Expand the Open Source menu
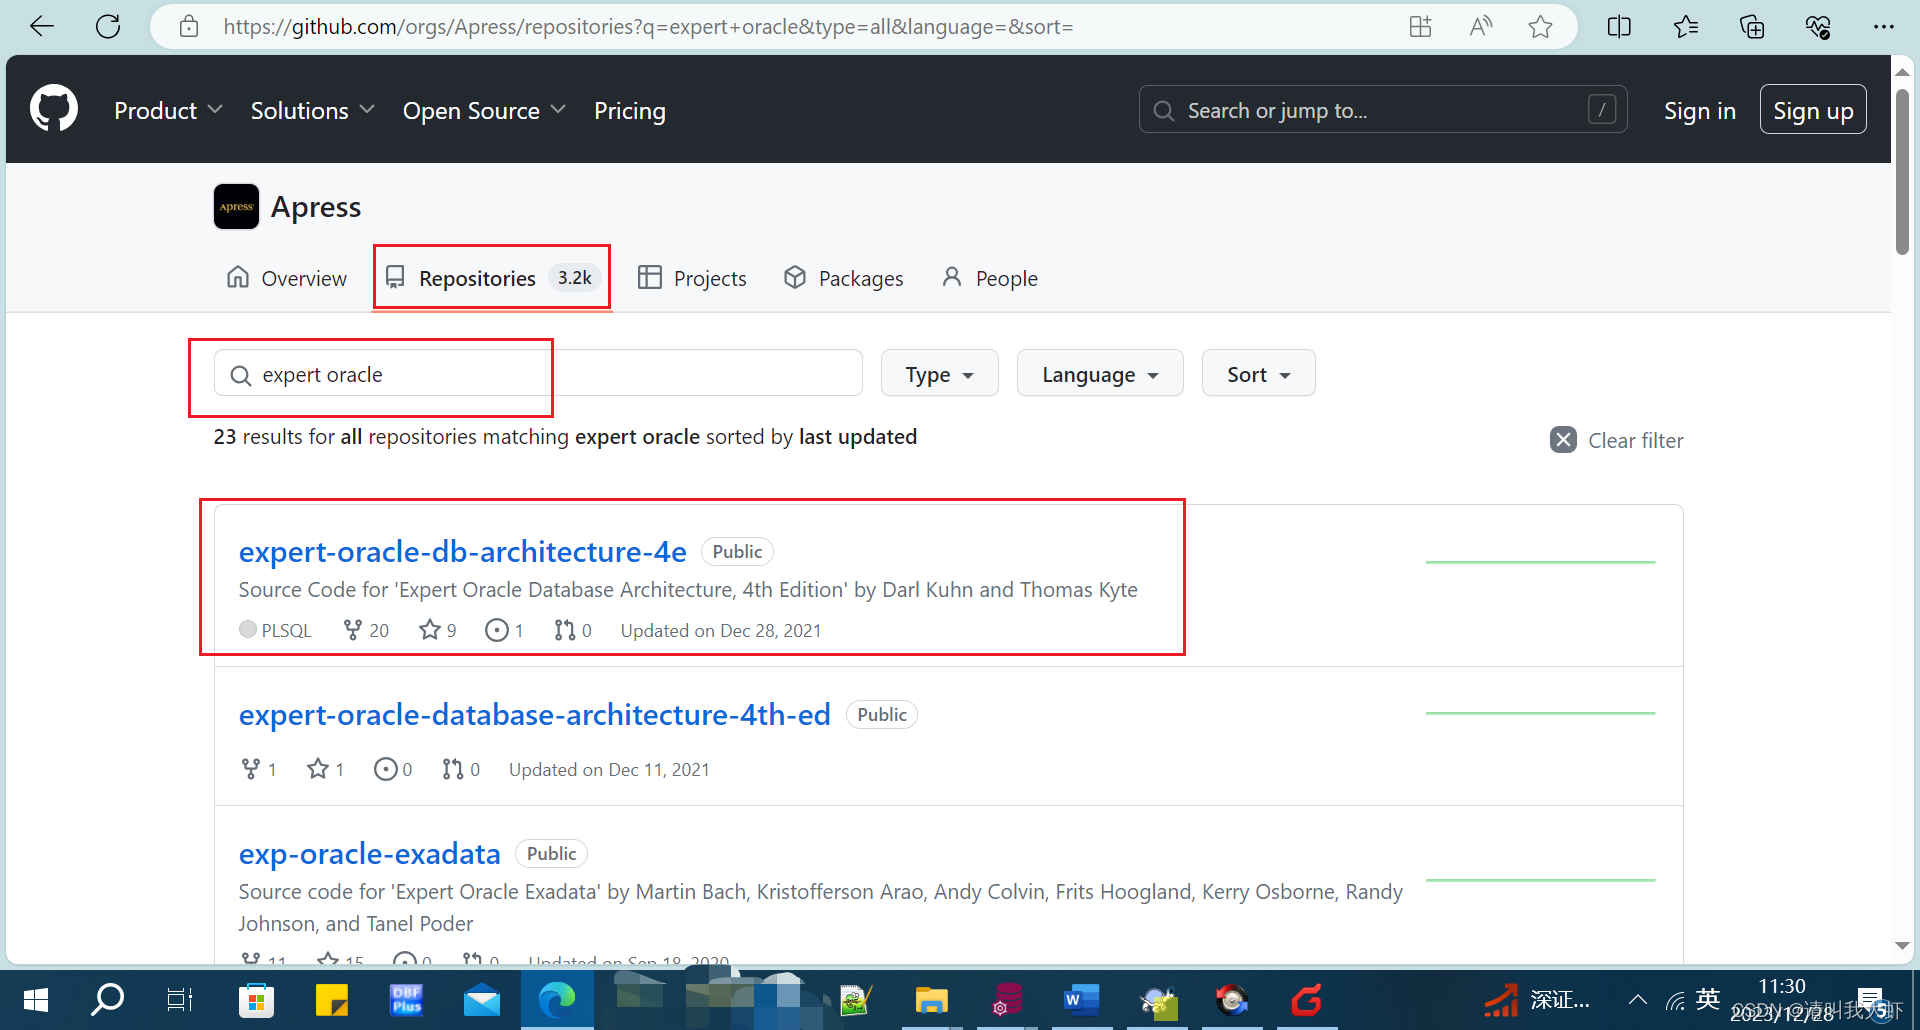This screenshot has height=1030, width=1920. coord(484,110)
